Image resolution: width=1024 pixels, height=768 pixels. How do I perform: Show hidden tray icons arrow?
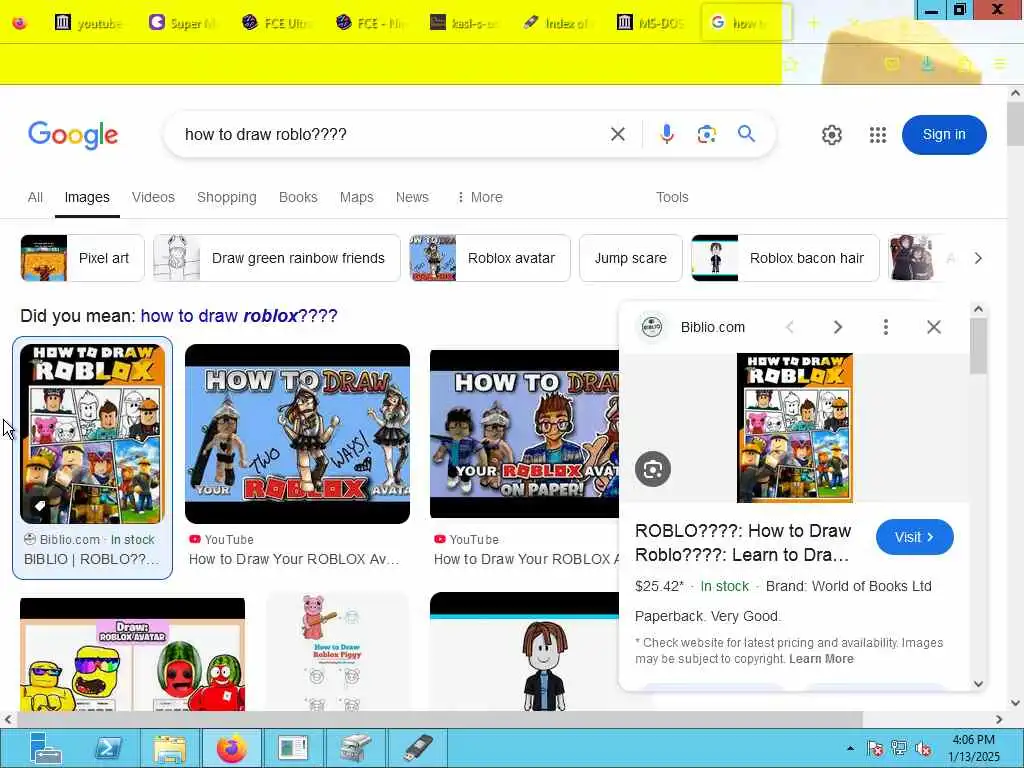[x=850, y=748]
